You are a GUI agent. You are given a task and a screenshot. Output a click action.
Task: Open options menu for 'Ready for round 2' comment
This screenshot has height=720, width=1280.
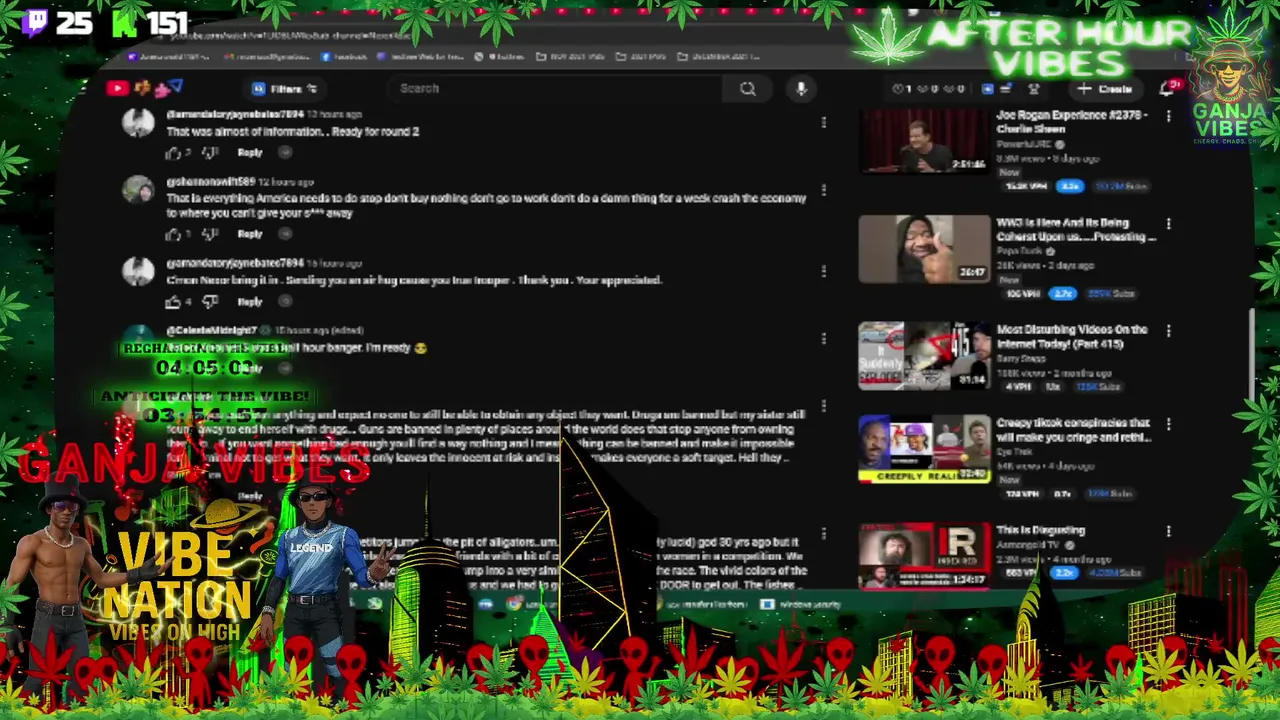click(x=823, y=122)
